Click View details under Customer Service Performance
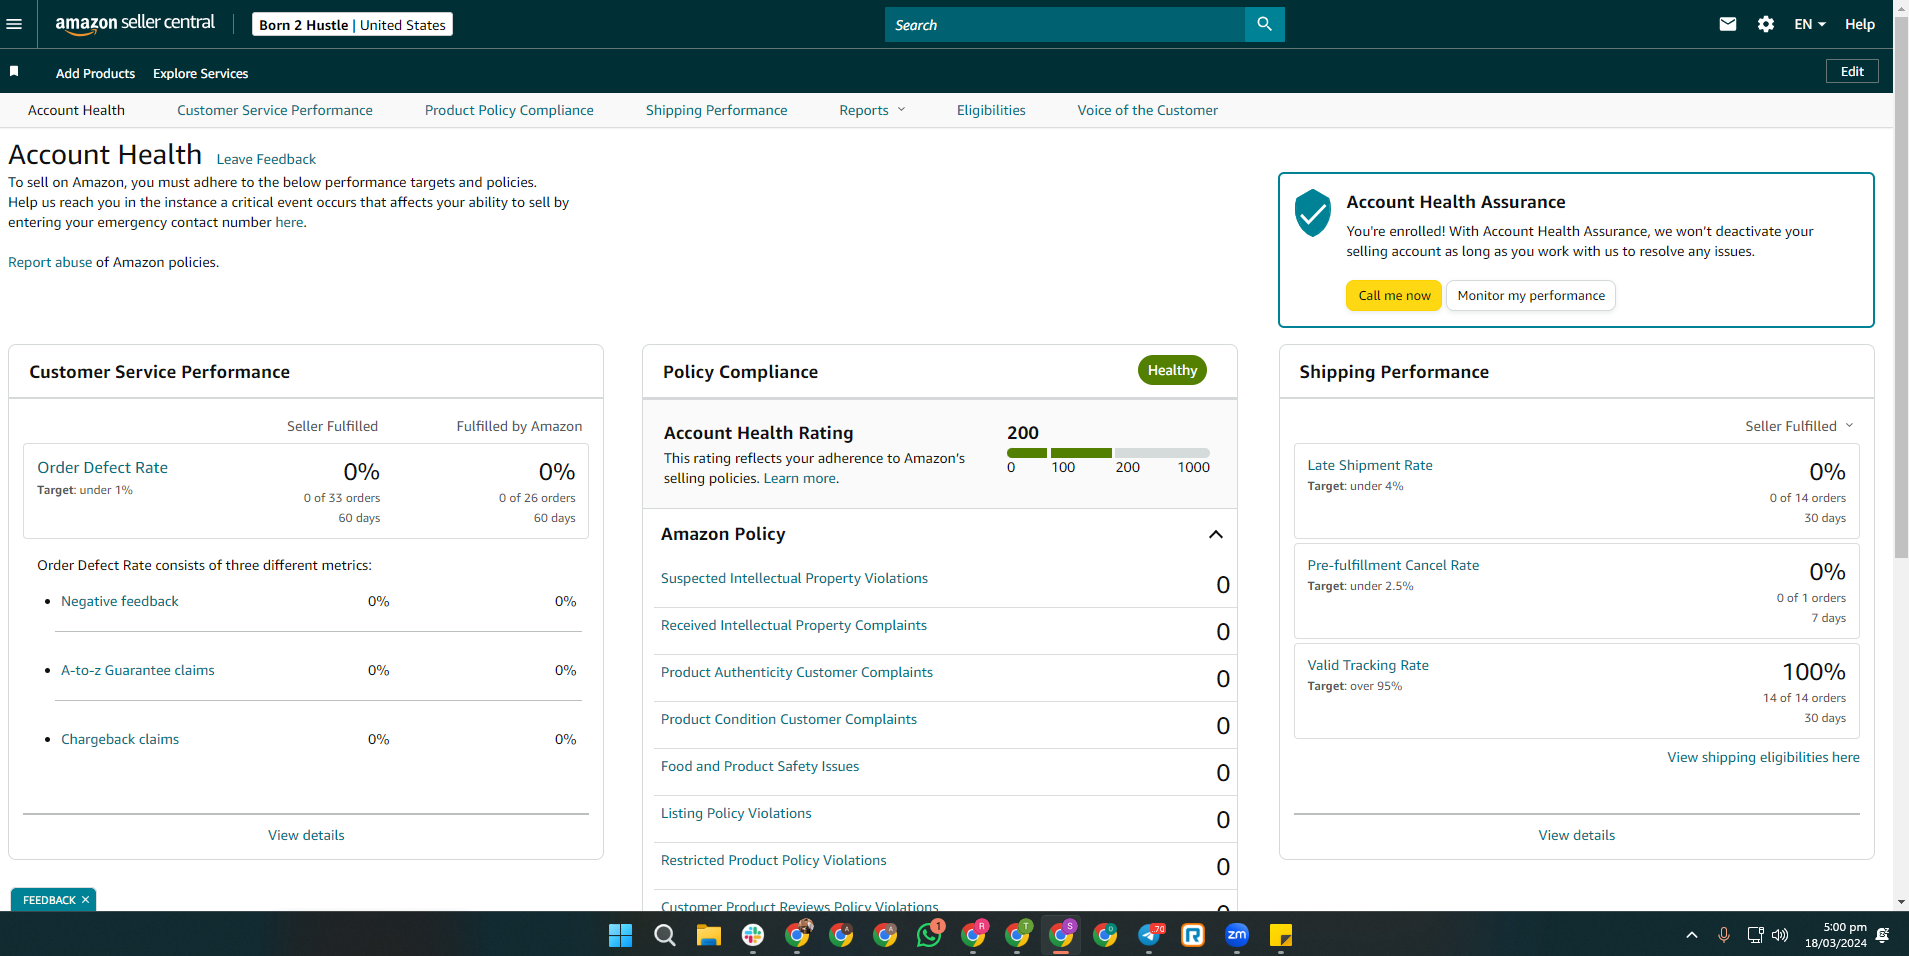The height and width of the screenshot is (956, 1909). coord(306,835)
